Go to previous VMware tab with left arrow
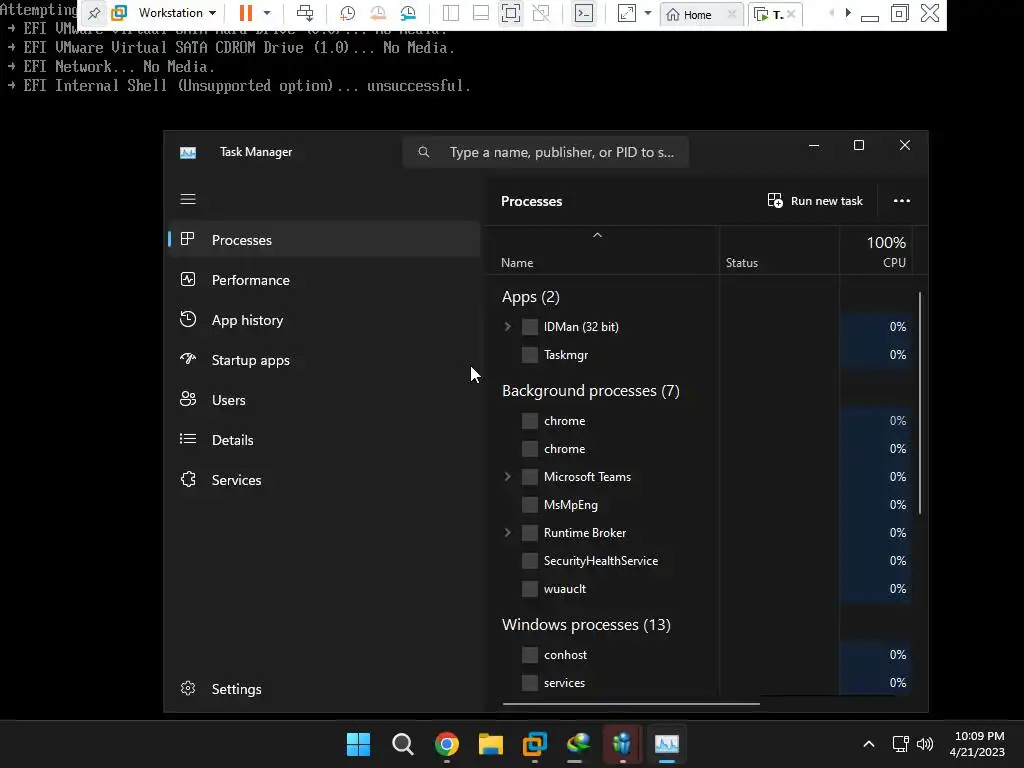The height and width of the screenshot is (768, 1024). tap(831, 13)
